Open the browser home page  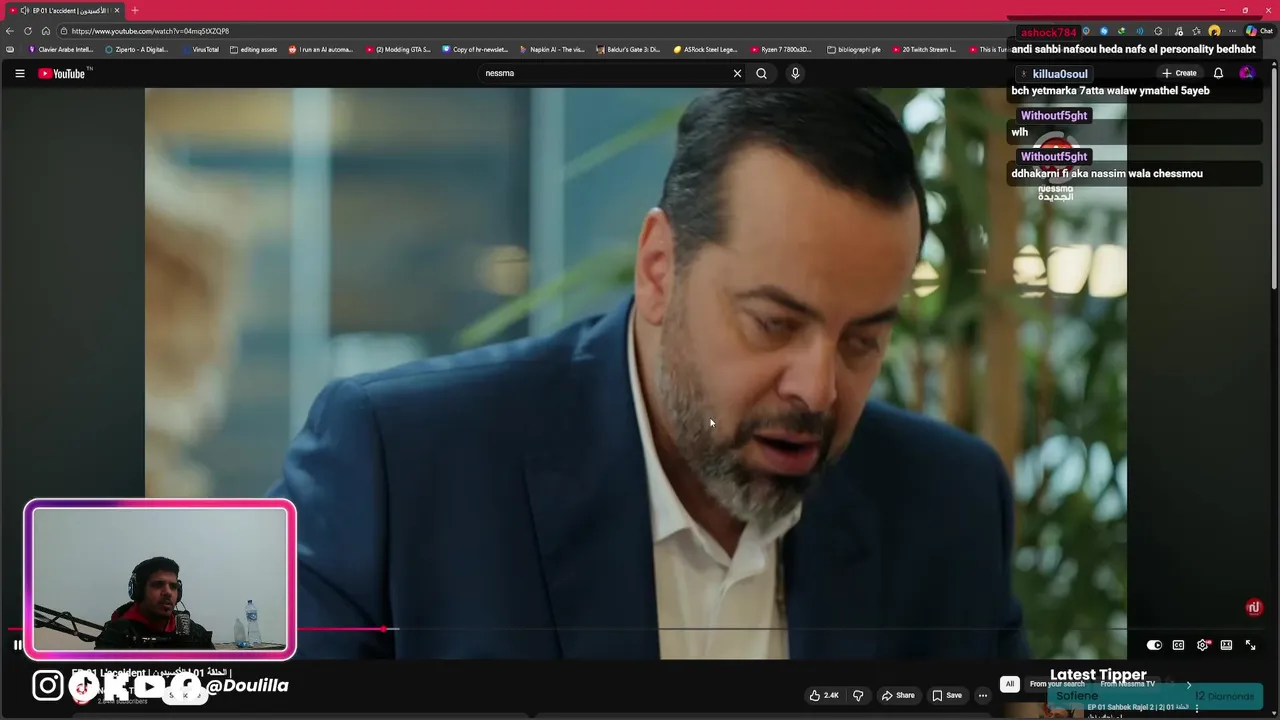[x=45, y=31]
